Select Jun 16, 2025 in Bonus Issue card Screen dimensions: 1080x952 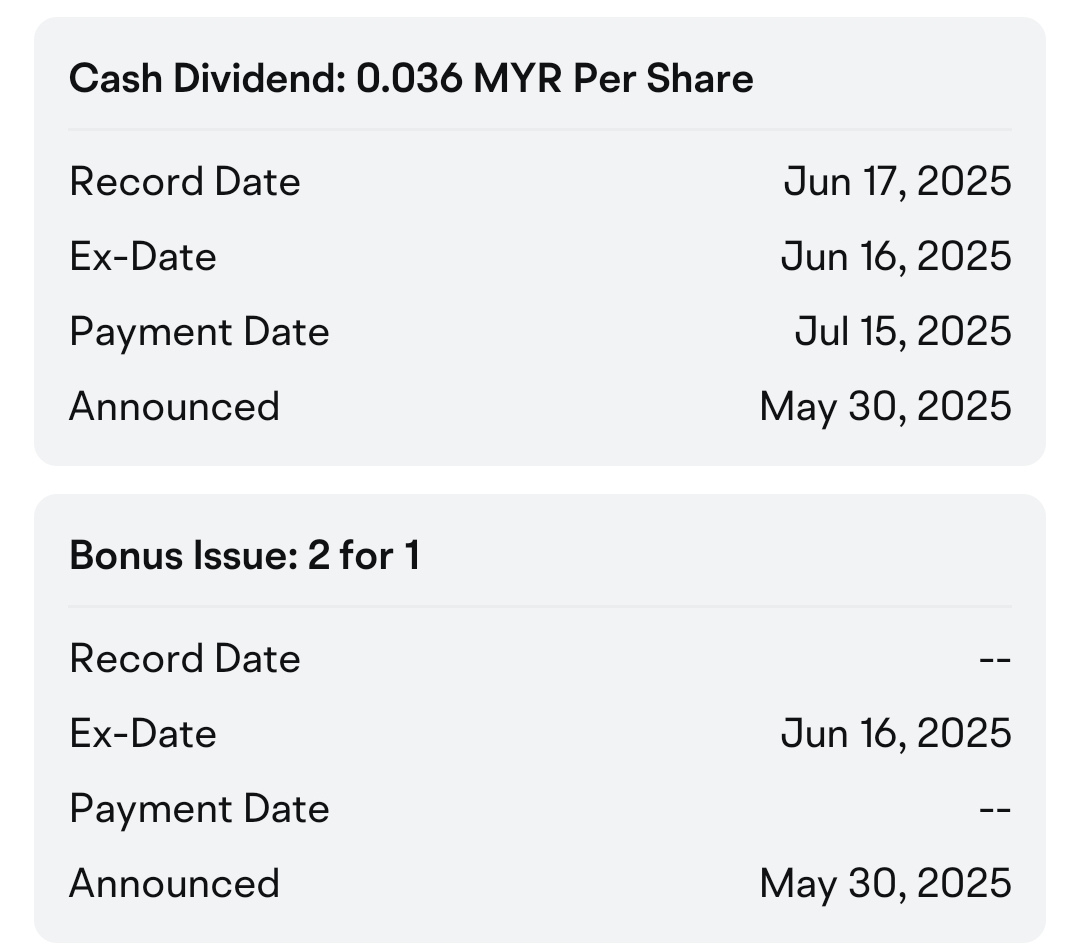(x=896, y=734)
